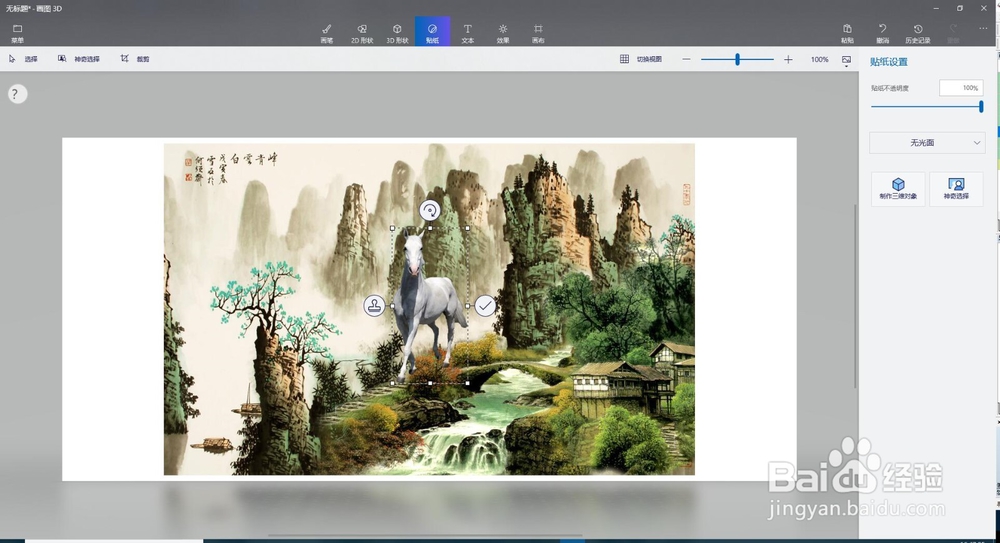This screenshot has height=543, width=1000.
Task: Open the 画布 canvas tab
Action: click(x=538, y=33)
